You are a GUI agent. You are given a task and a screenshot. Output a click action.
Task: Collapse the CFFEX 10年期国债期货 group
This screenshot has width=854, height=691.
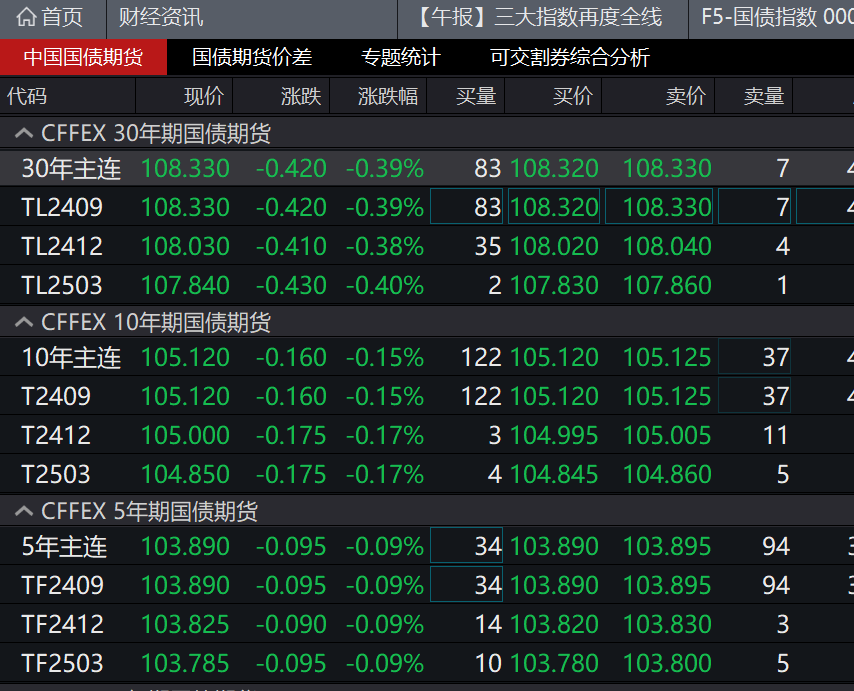tap(24, 322)
